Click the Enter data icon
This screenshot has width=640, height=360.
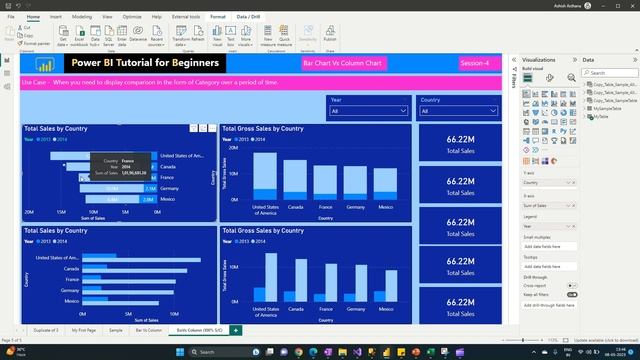click(x=122, y=36)
